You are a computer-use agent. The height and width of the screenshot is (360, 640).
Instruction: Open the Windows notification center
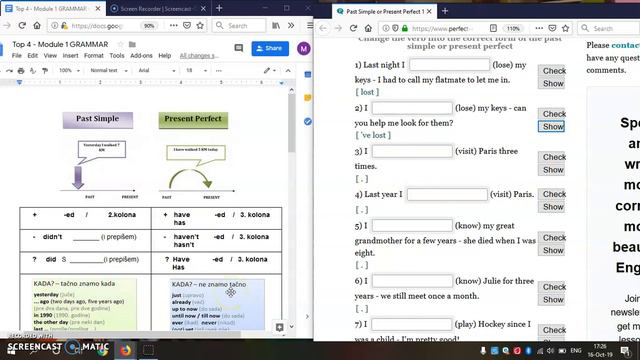coord(625,351)
